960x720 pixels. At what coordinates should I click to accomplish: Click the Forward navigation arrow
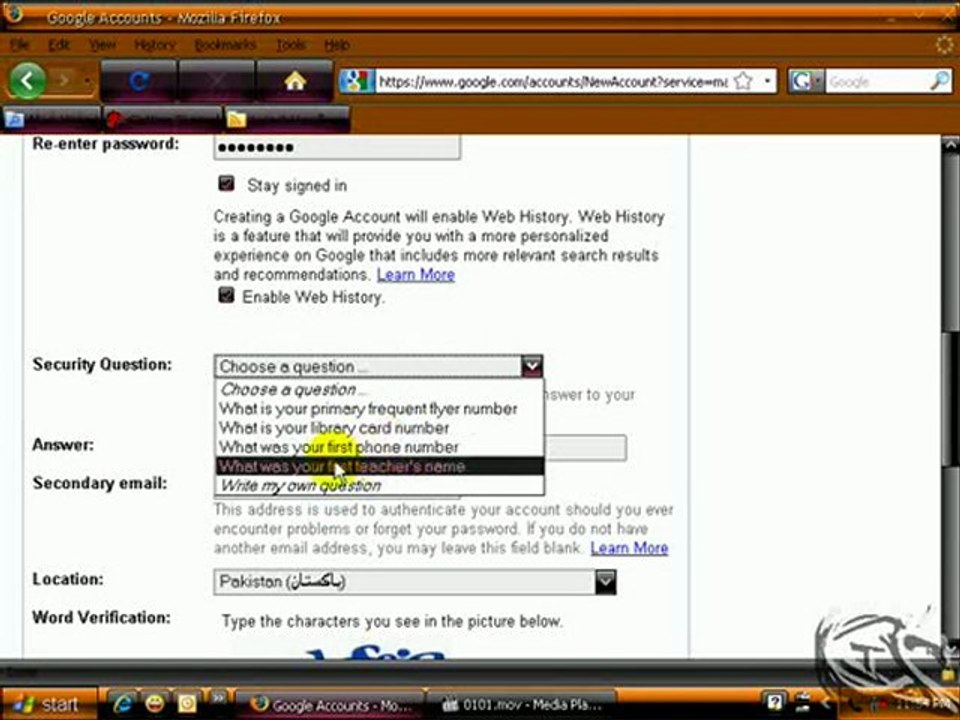[64, 80]
